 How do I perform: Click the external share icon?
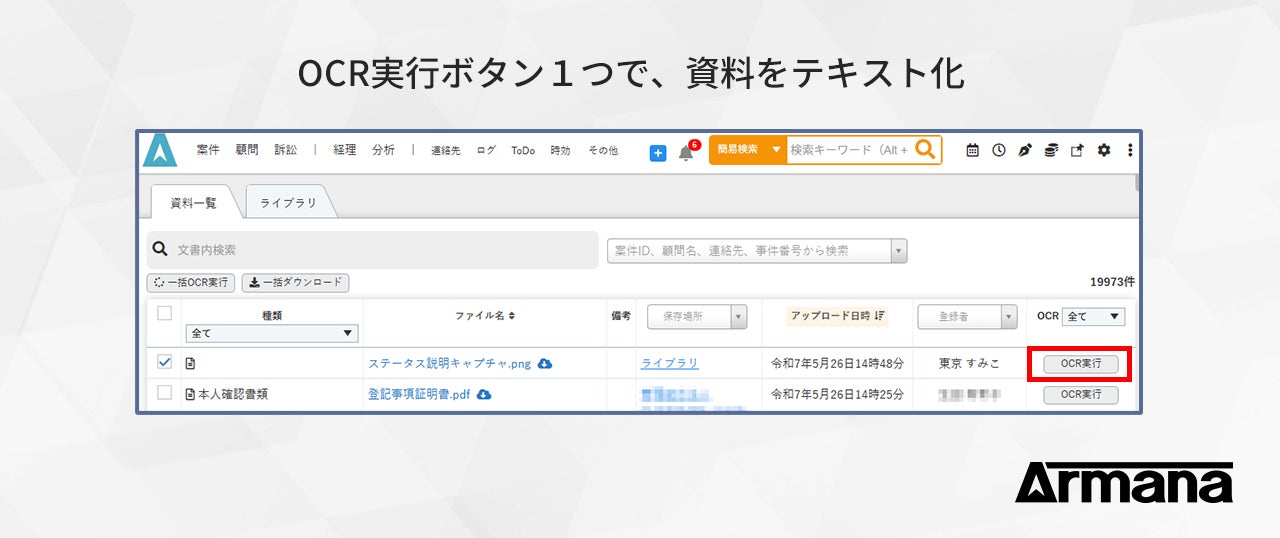tap(1077, 150)
